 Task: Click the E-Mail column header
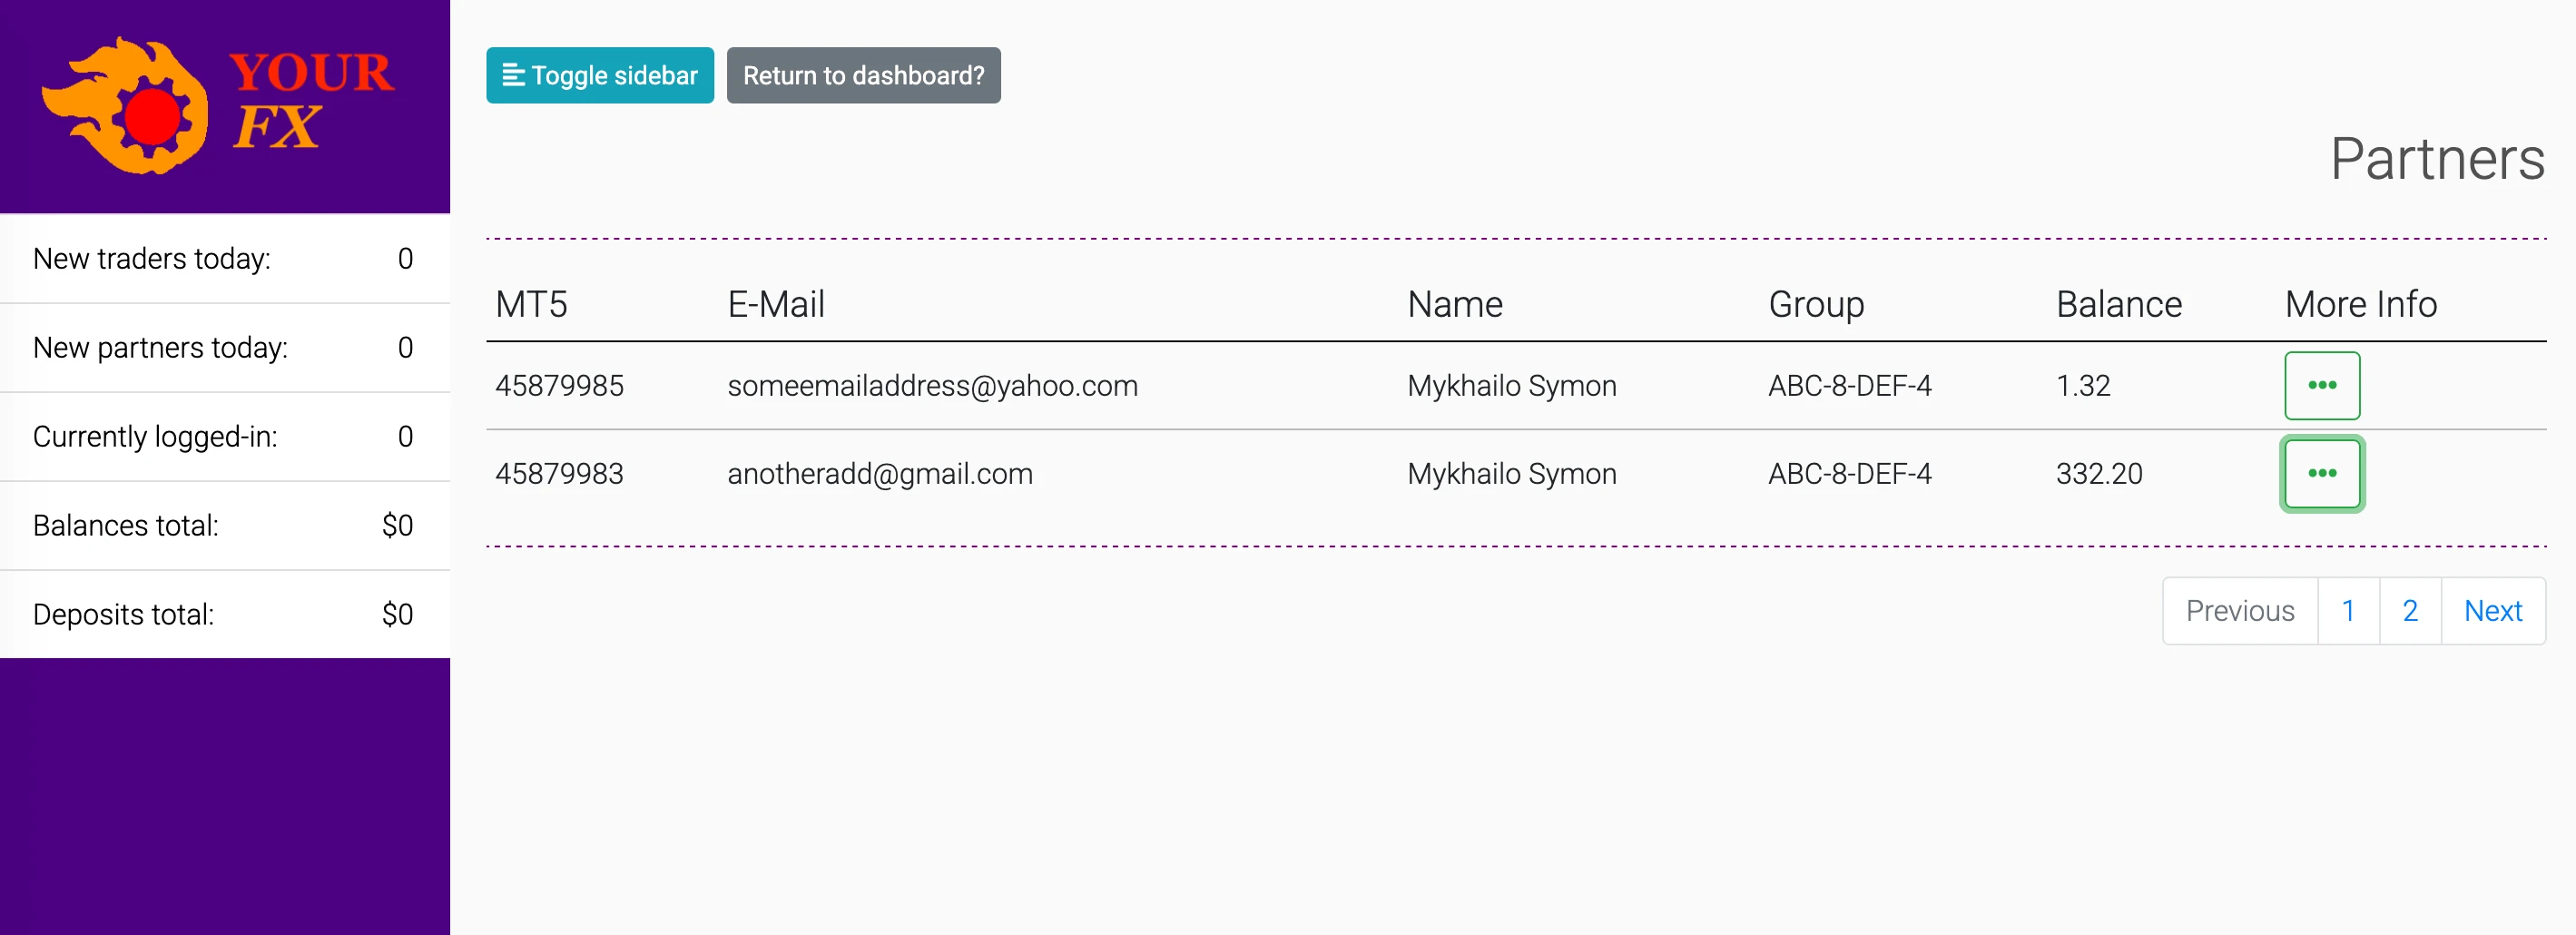(776, 304)
